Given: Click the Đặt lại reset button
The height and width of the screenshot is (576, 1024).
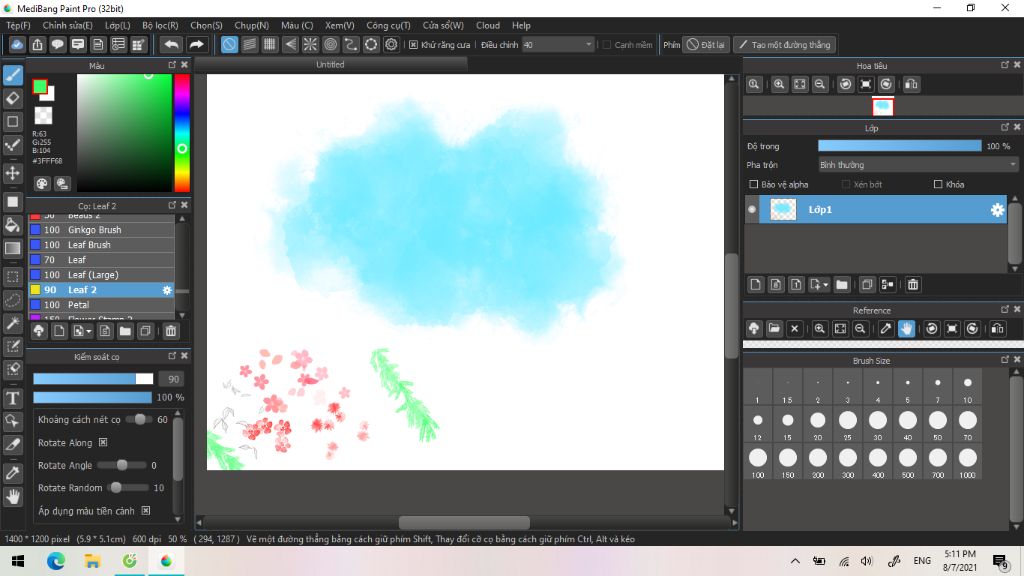Looking at the screenshot, I should 706,45.
